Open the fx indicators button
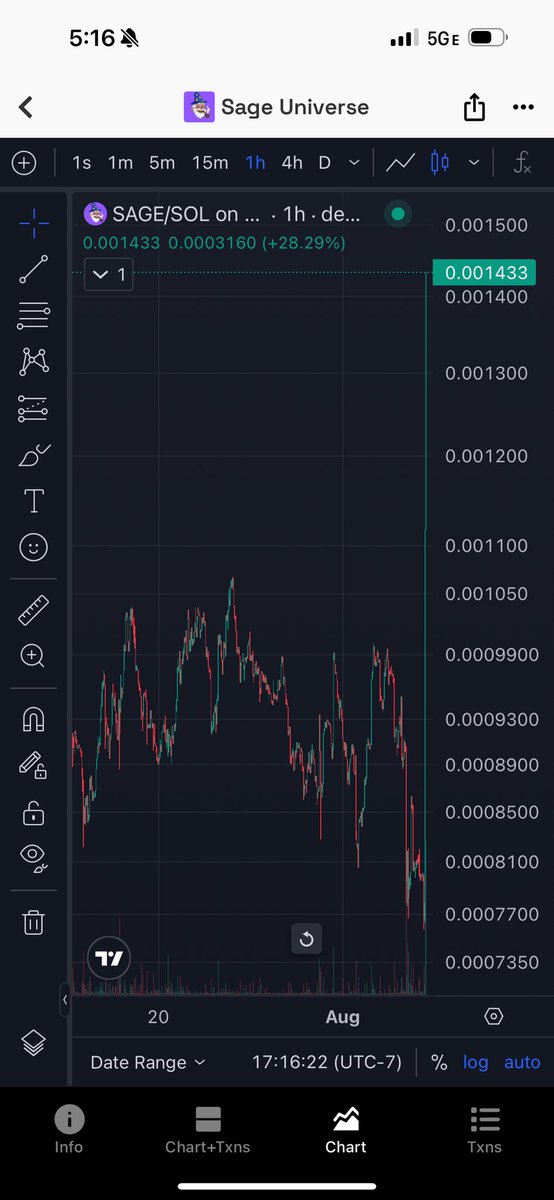 coord(522,162)
